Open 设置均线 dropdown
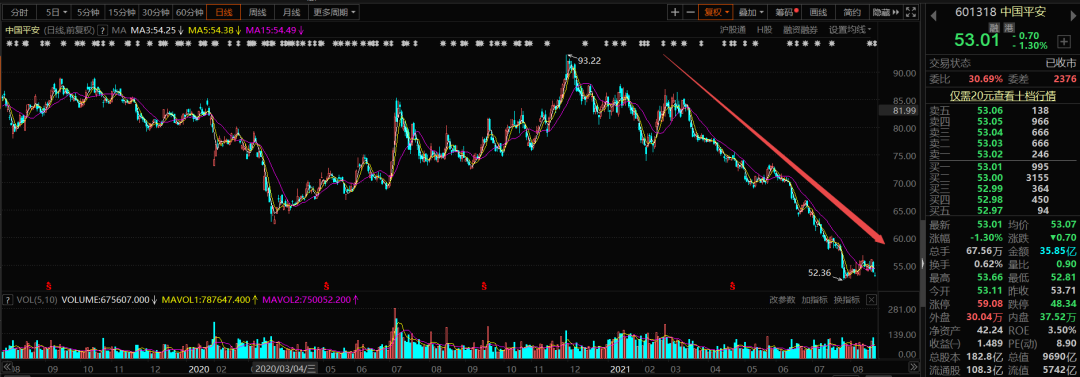This screenshot has width=1080, height=377. pyautogui.click(x=850, y=30)
